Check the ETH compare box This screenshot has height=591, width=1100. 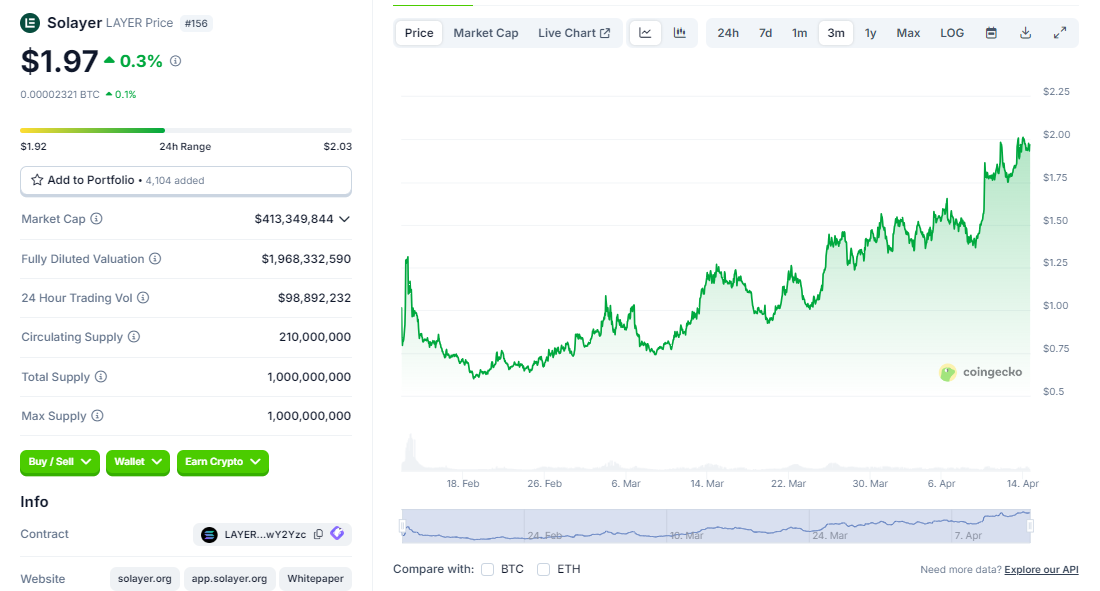click(x=543, y=569)
